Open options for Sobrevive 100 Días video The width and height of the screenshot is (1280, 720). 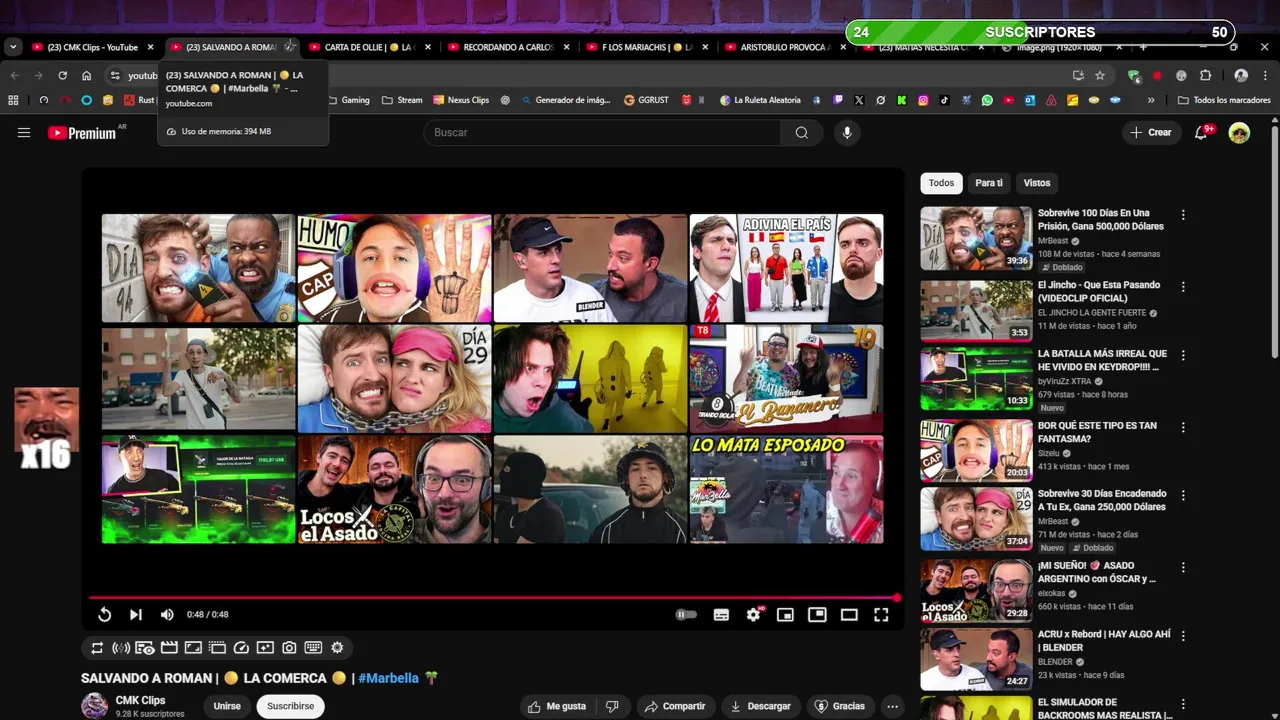coord(1183,215)
